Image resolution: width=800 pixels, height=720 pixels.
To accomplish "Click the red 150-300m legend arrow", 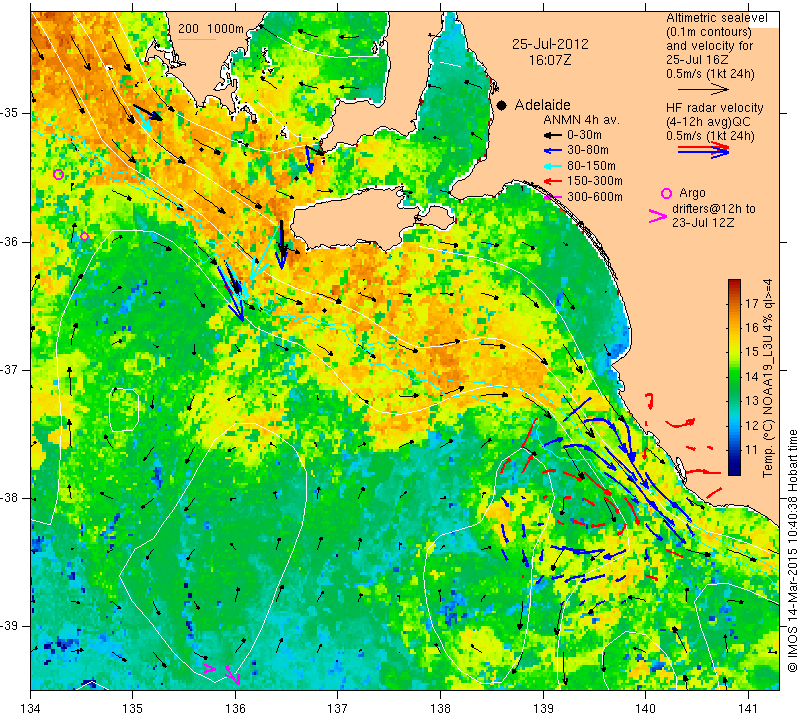I will 552,182.
